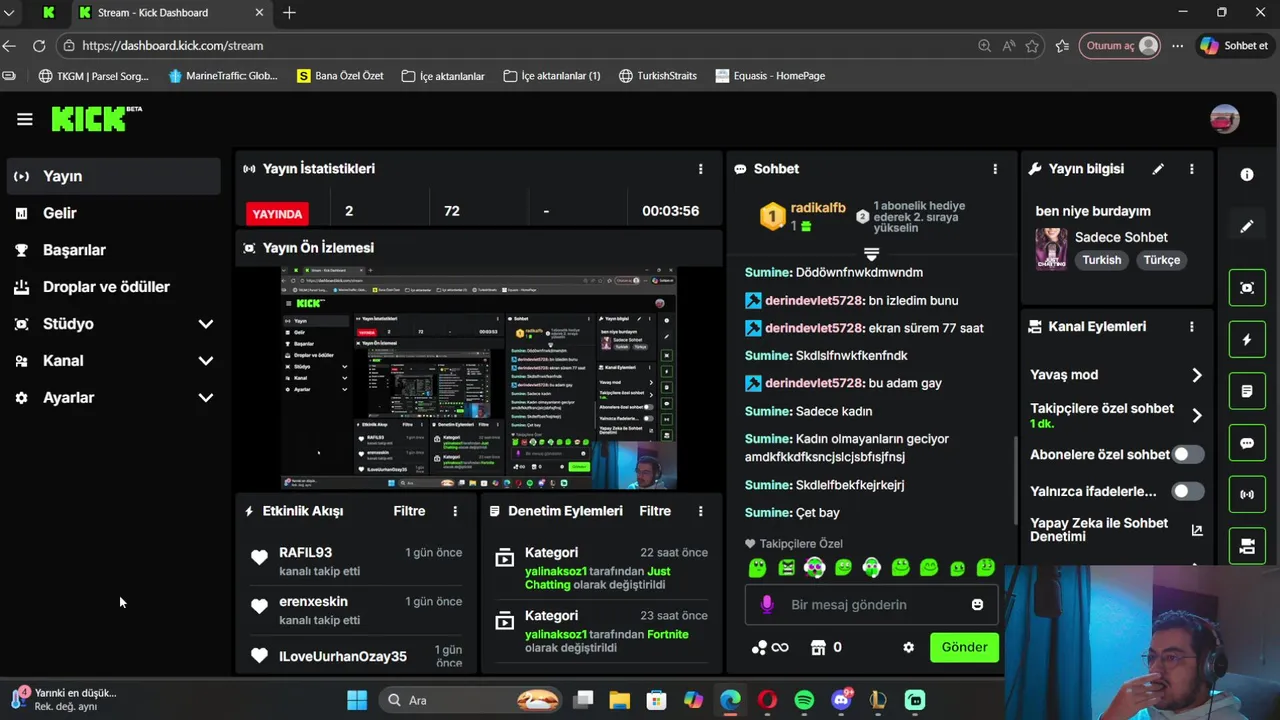Open Spotify from the taskbar

point(804,700)
